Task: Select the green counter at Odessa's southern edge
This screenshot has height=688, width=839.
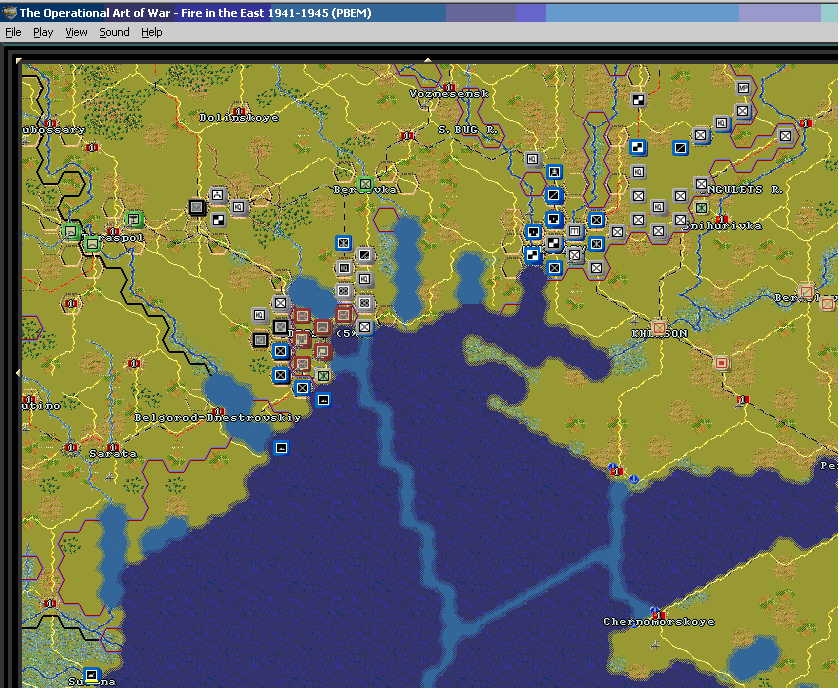Action: 323,376
